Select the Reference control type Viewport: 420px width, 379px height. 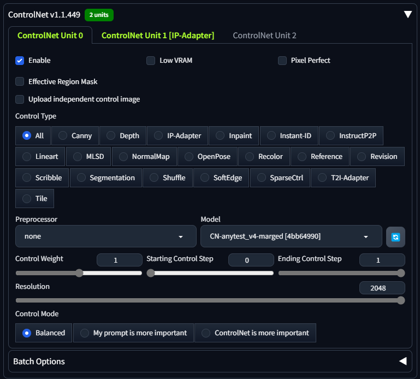click(320, 156)
